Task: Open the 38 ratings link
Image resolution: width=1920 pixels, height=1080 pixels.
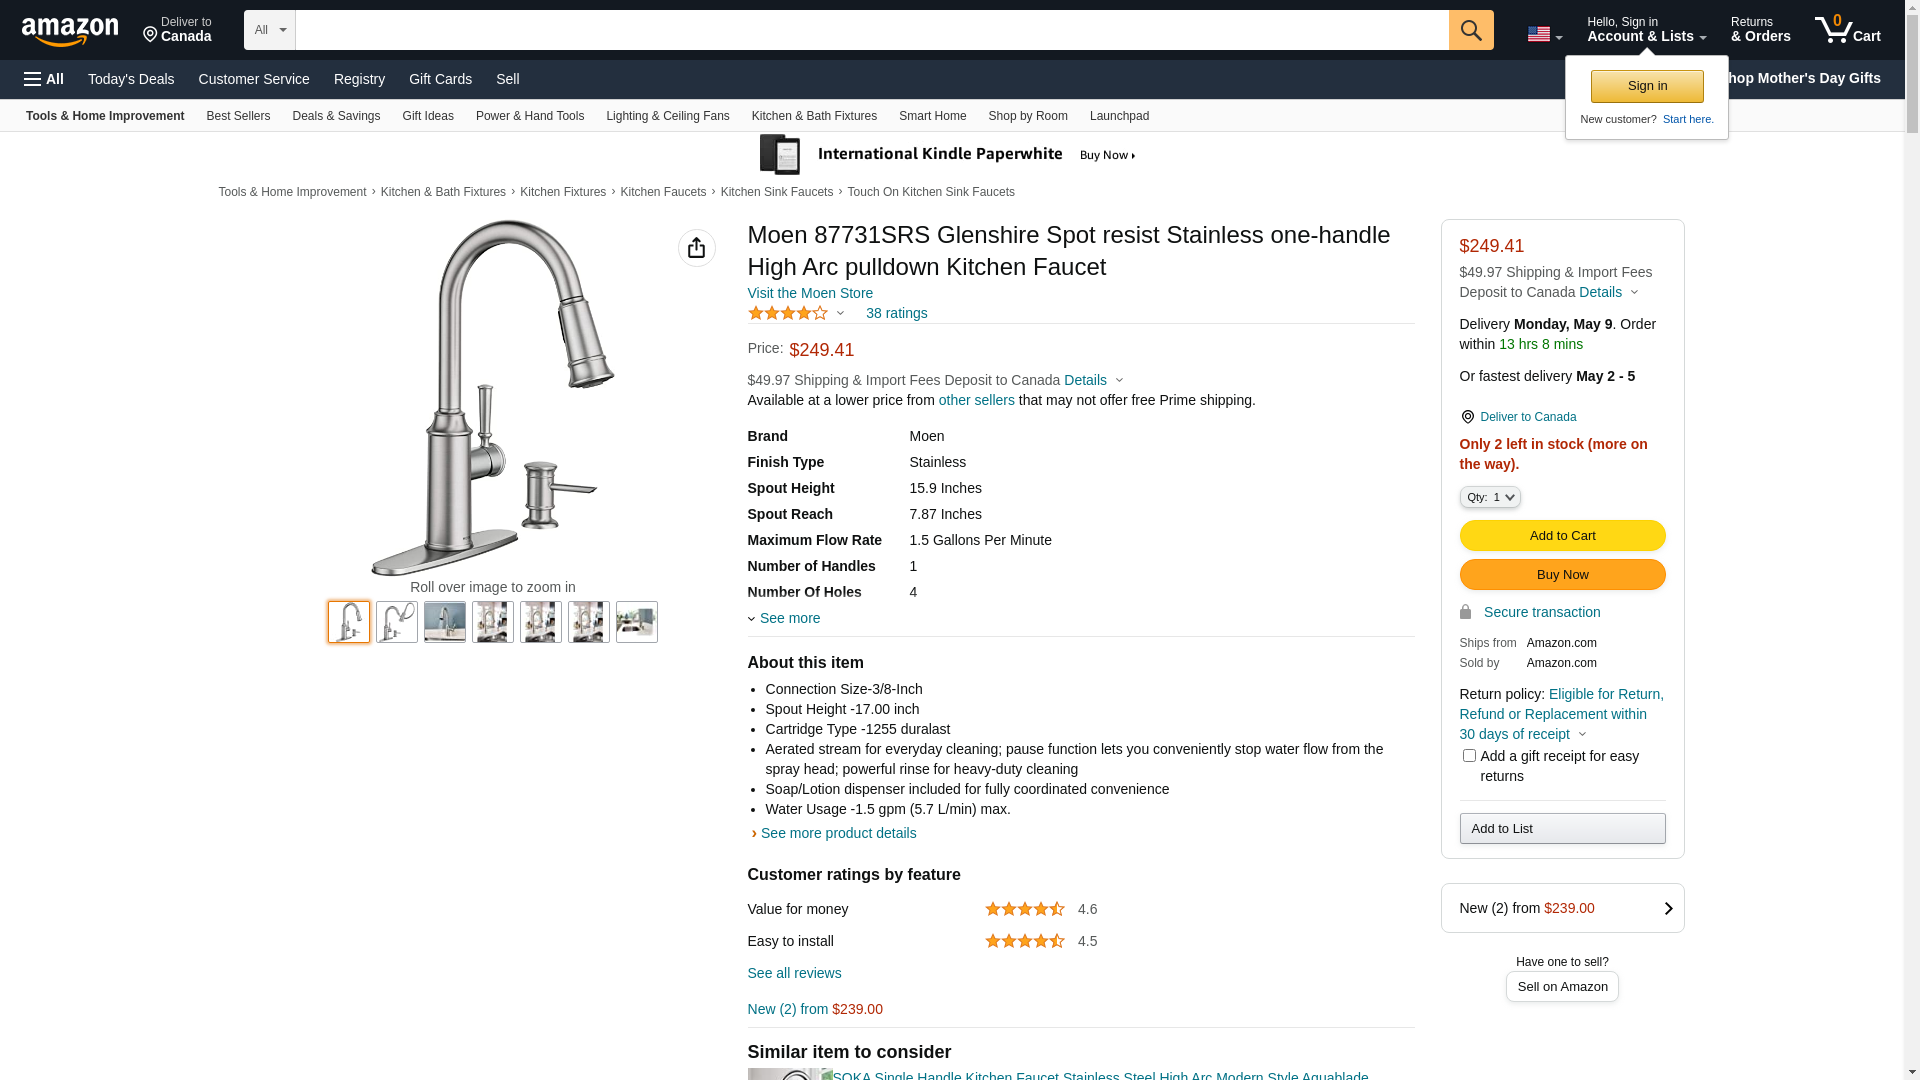Action: [x=896, y=313]
